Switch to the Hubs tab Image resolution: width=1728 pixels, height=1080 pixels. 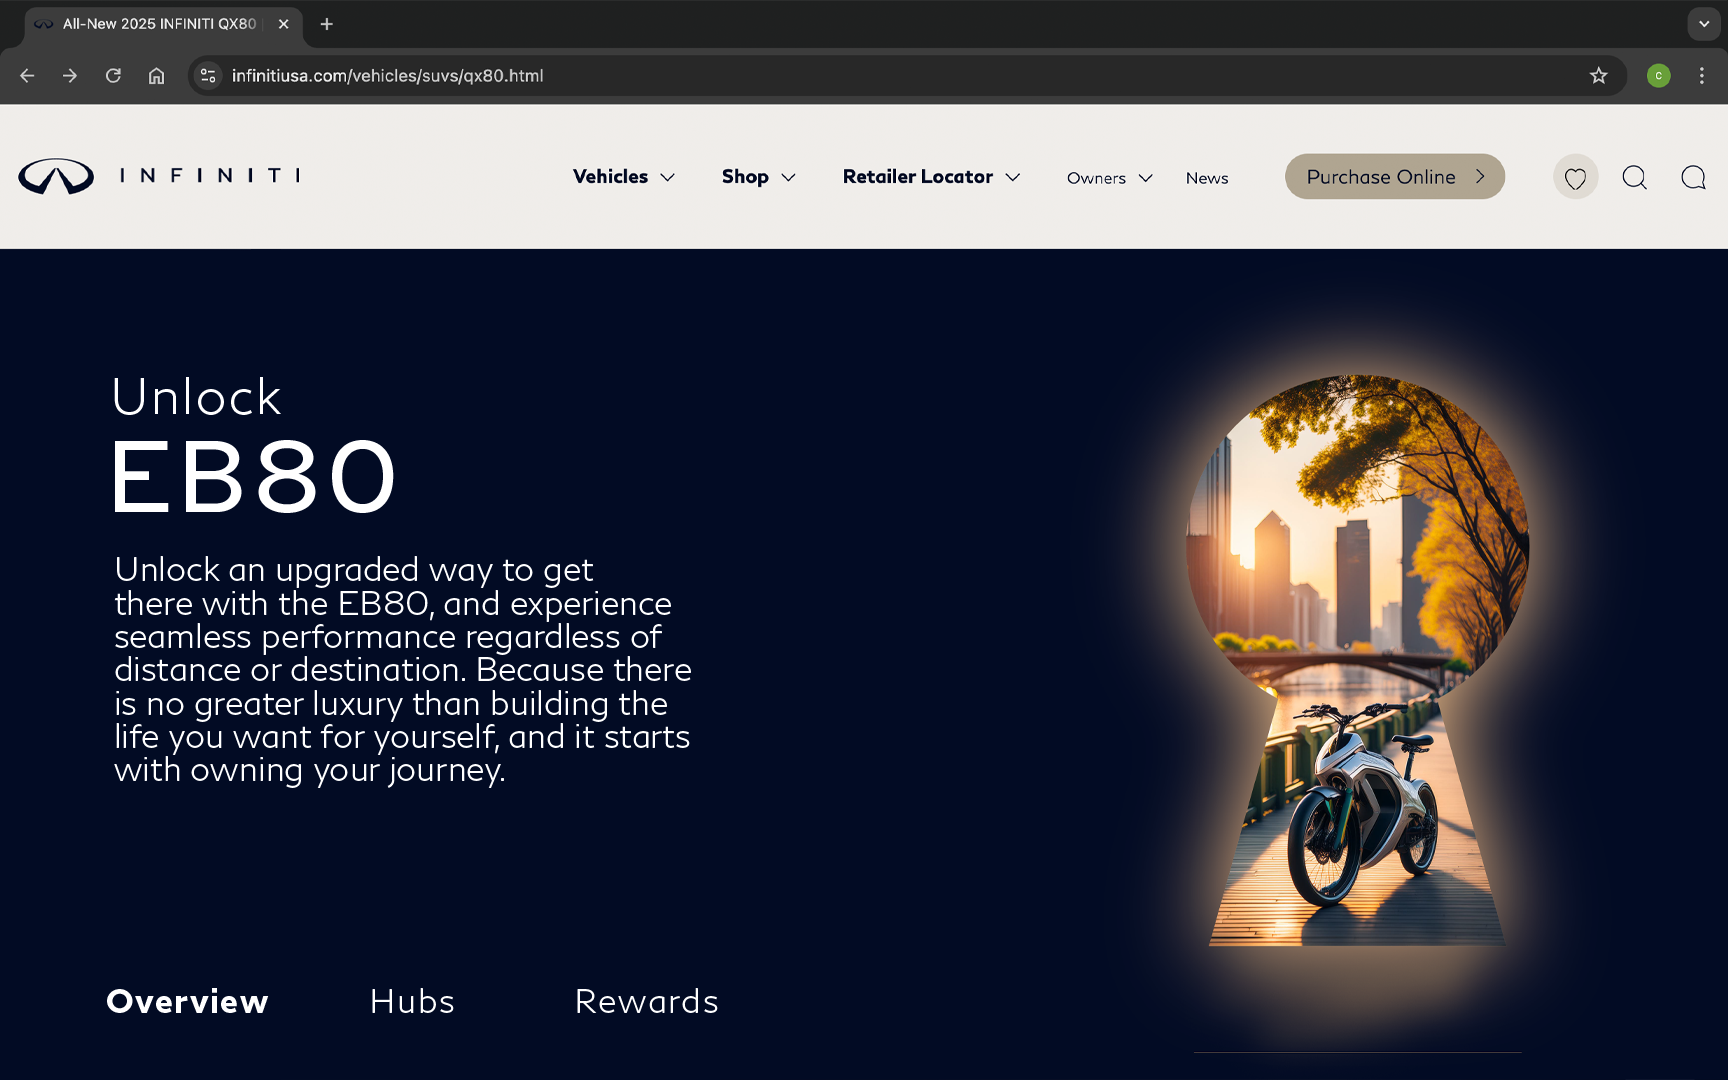pyautogui.click(x=412, y=1001)
